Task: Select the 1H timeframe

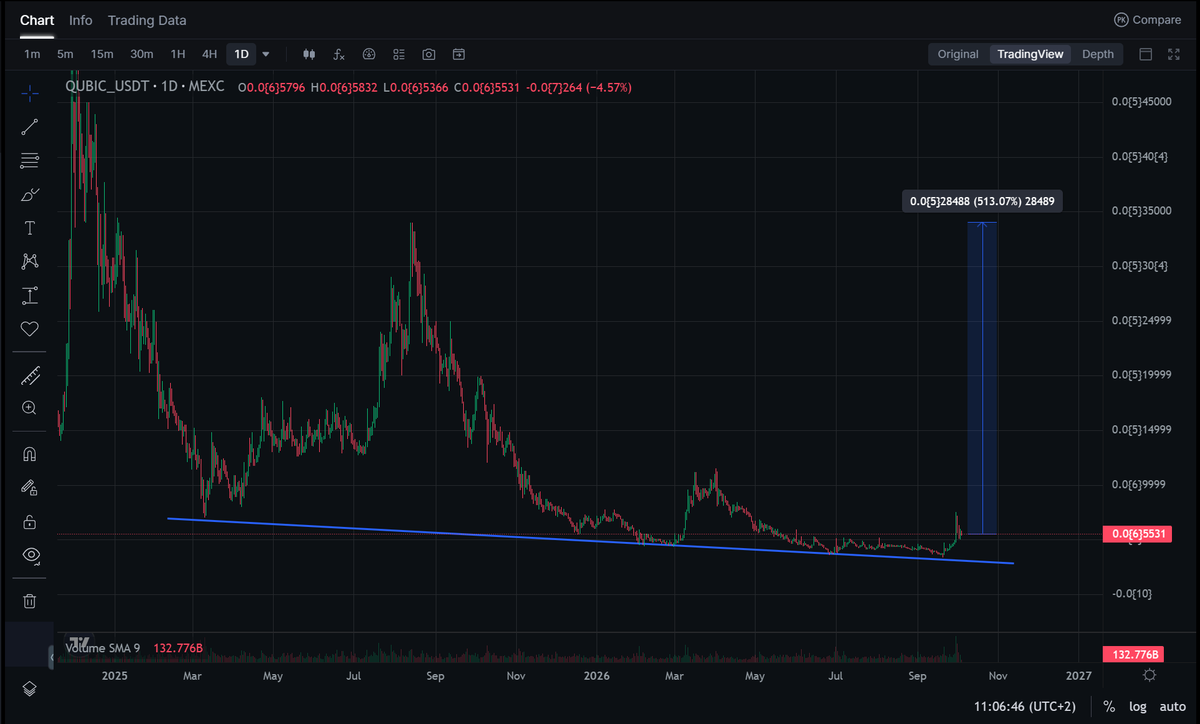Action: (x=178, y=54)
